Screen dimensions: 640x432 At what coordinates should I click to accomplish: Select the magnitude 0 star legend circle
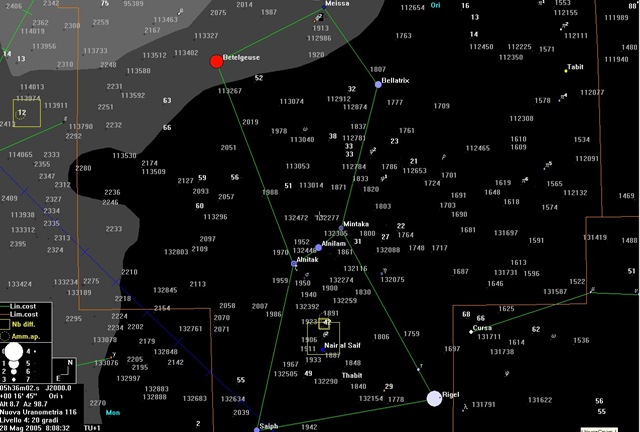[x=14, y=351]
